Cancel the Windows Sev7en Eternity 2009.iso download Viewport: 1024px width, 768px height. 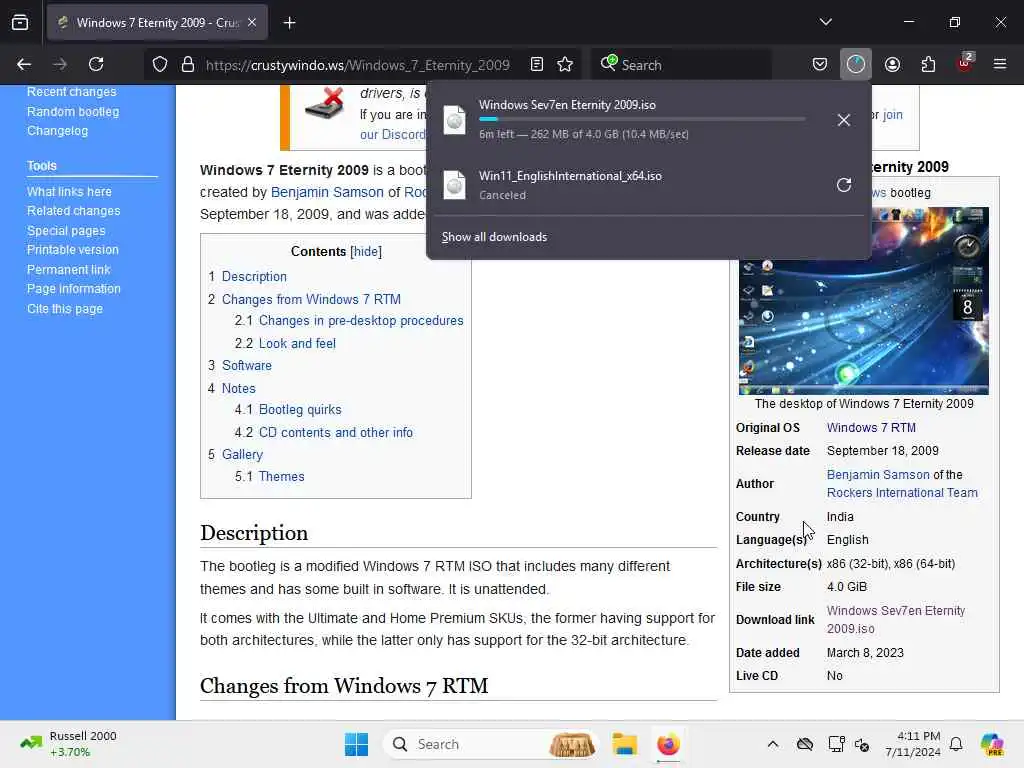[844, 120]
